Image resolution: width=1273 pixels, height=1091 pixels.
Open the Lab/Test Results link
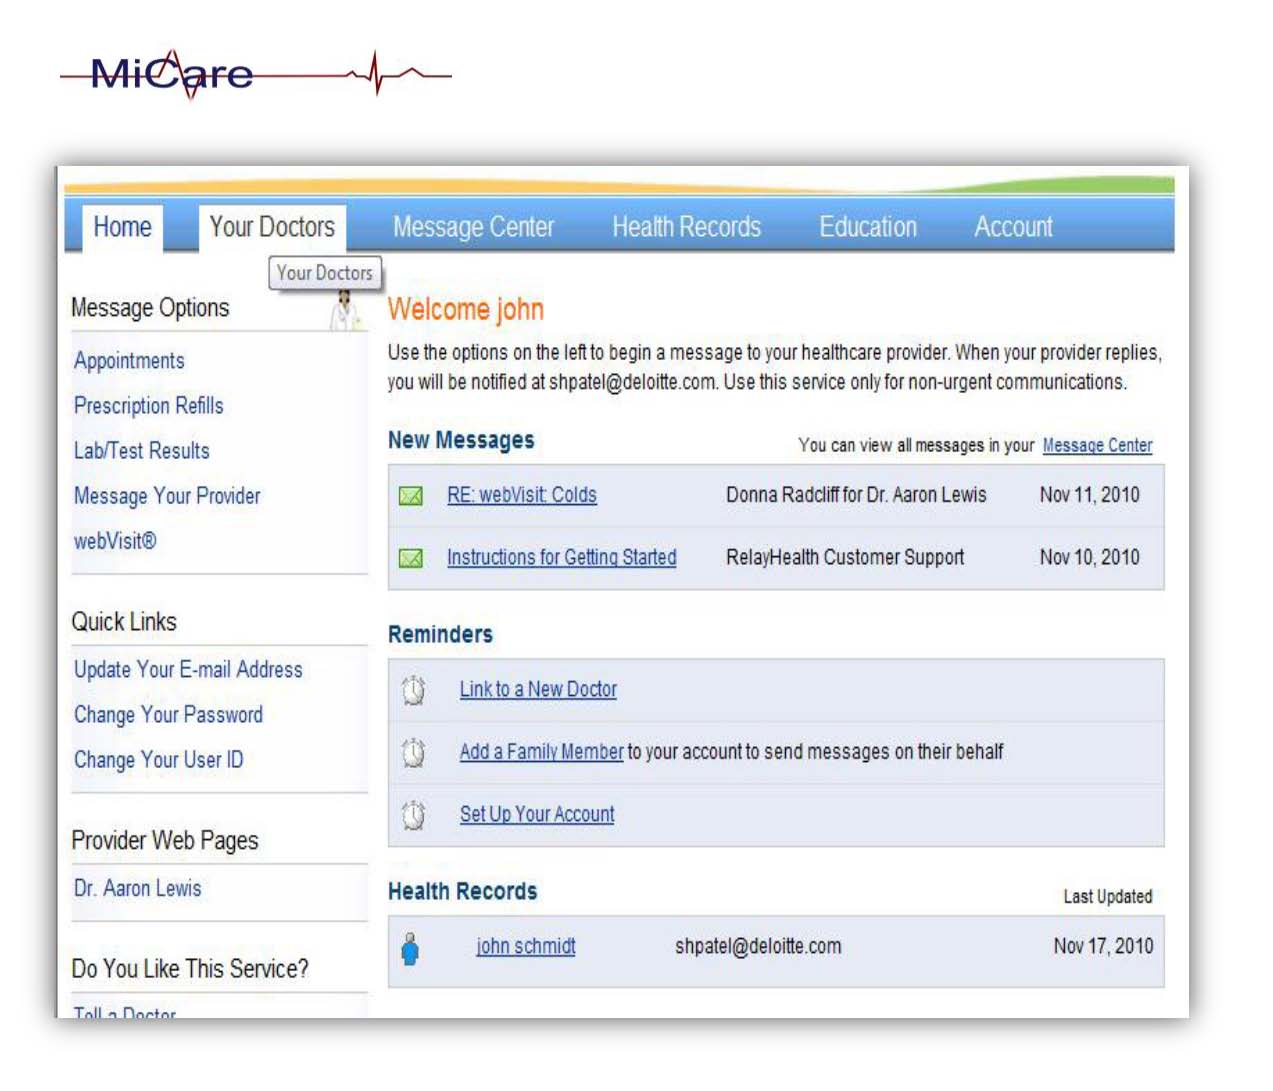coord(141,450)
